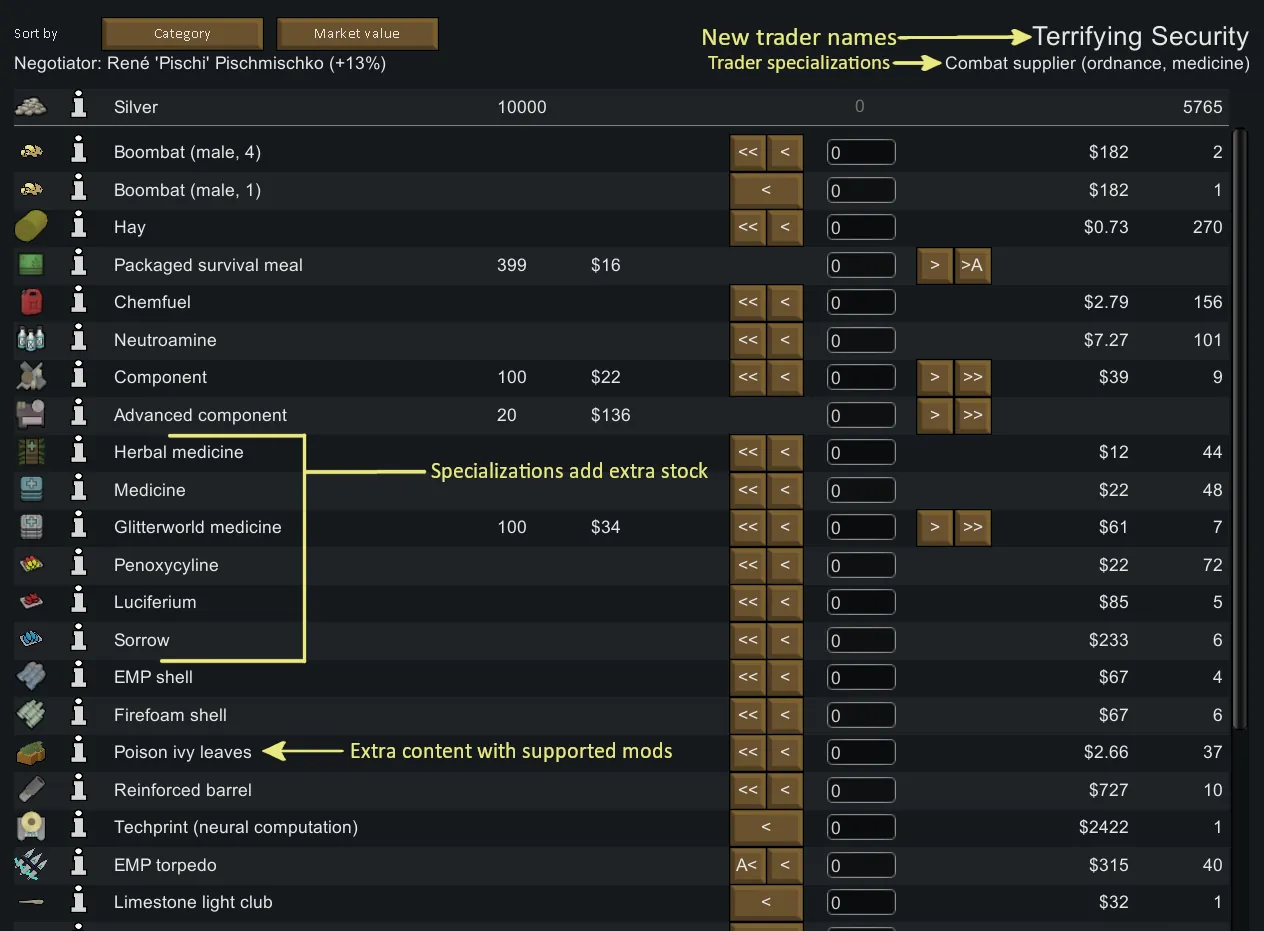Click the Reinforced barrel quantity field
This screenshot has height=931, width=1264.
[x=861, y=790]
